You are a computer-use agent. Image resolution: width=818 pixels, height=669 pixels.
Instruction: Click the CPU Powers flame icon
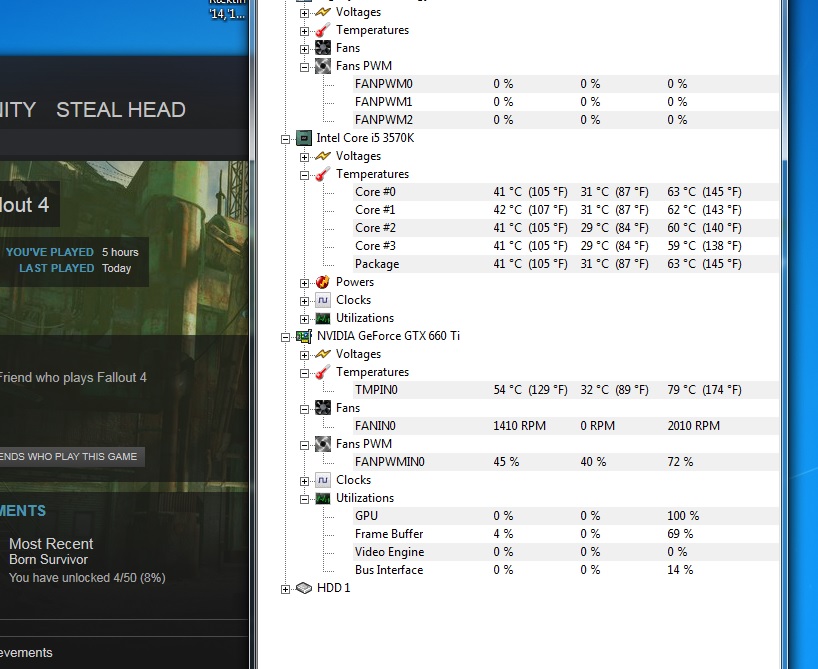(323, 282)
